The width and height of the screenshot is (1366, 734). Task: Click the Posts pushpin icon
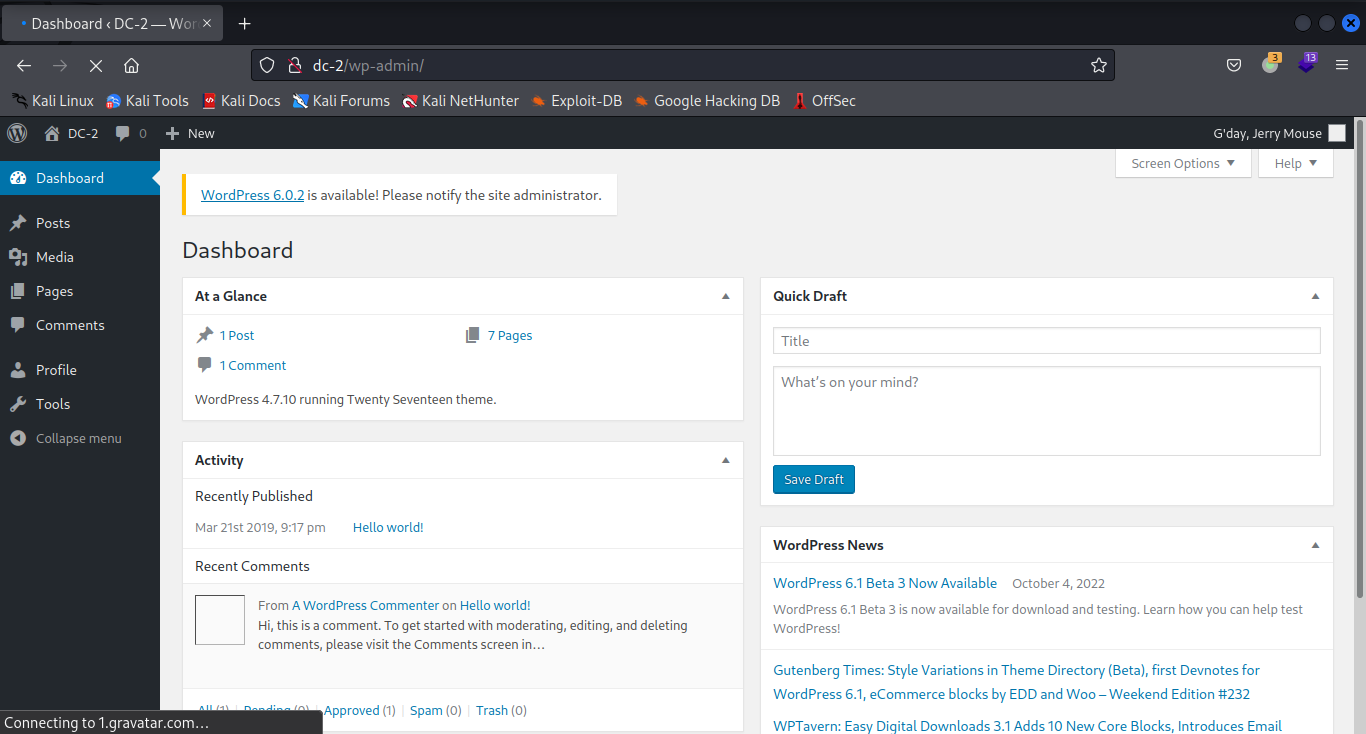[18, 223]
